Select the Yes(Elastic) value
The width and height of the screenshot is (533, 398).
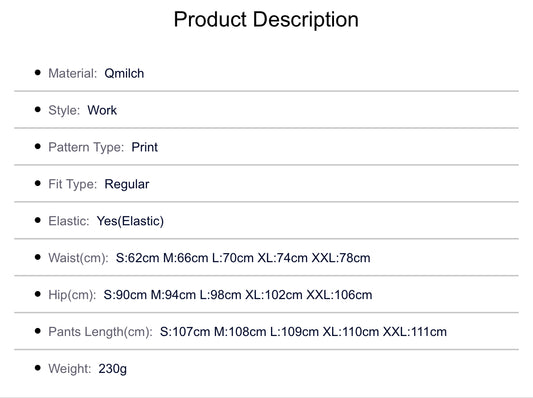130,221
